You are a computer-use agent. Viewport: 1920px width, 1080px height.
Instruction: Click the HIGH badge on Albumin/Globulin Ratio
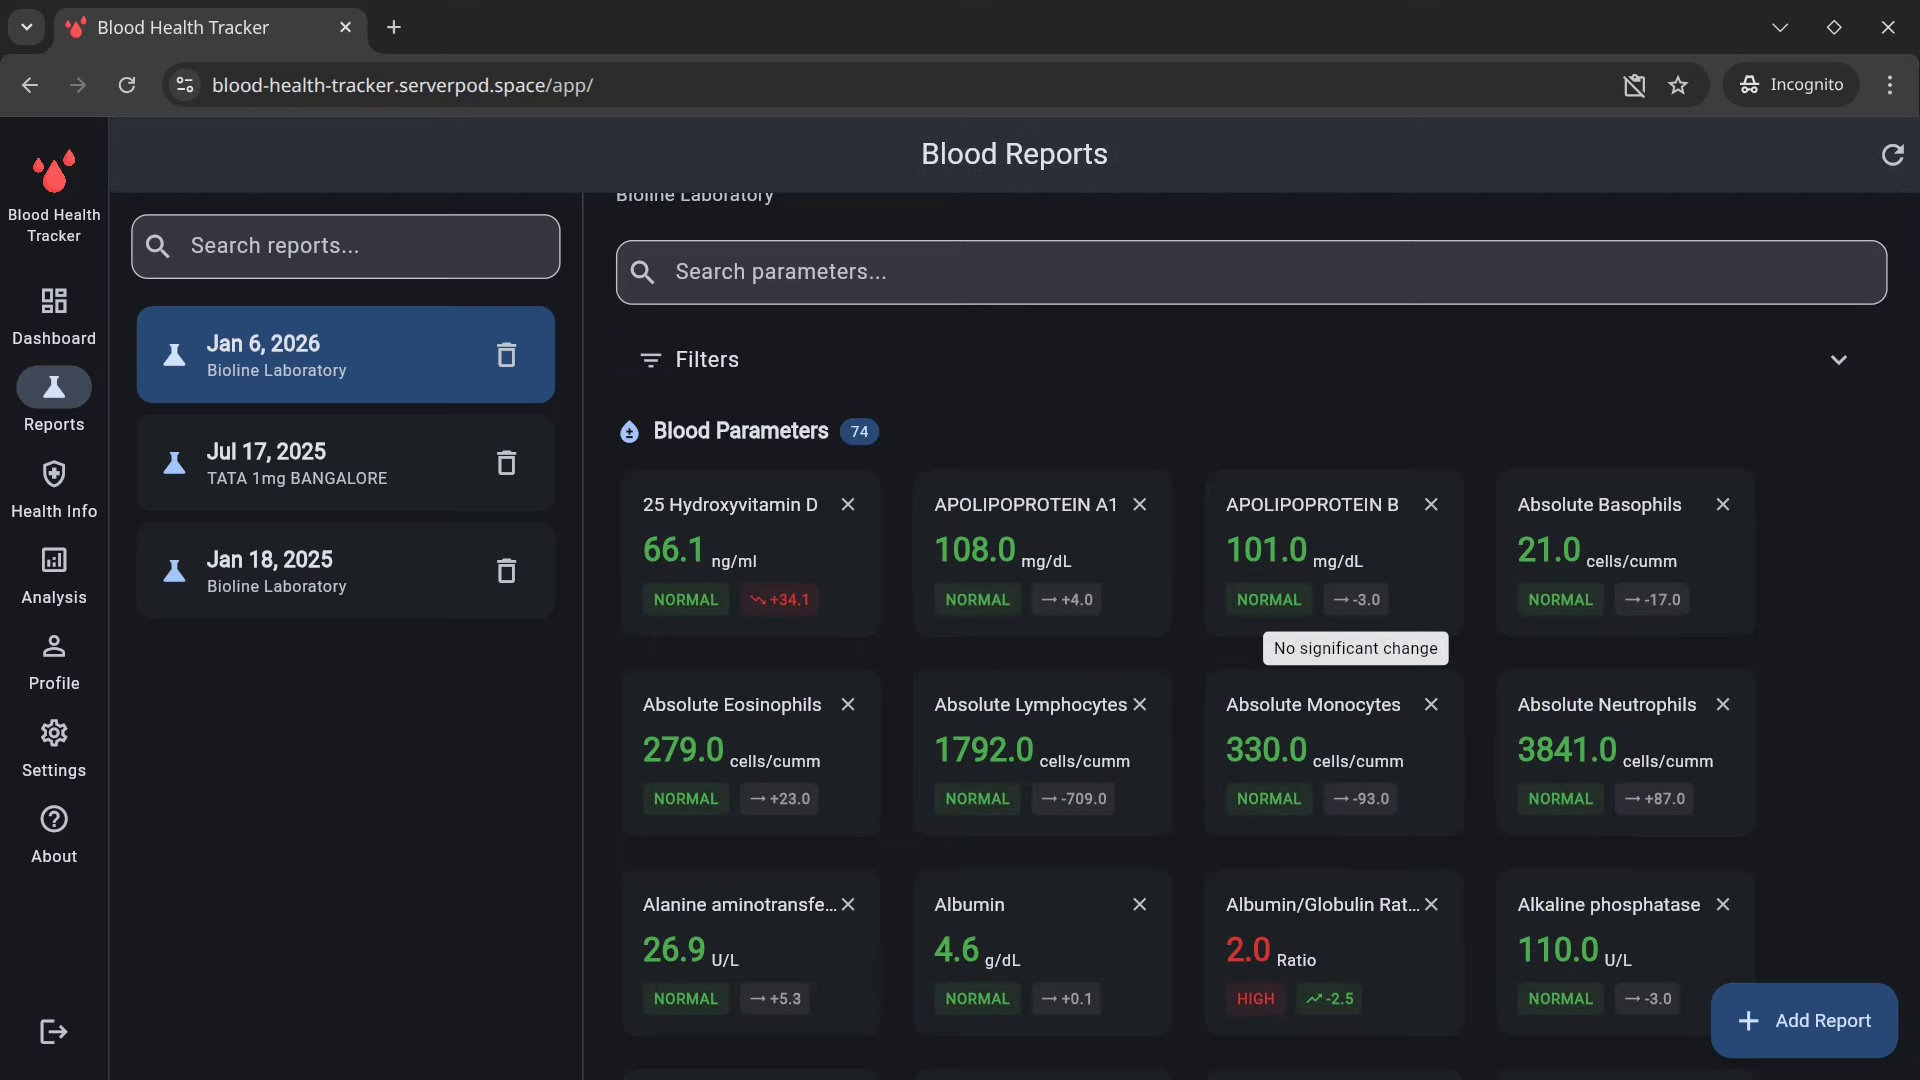point(1255,999)
